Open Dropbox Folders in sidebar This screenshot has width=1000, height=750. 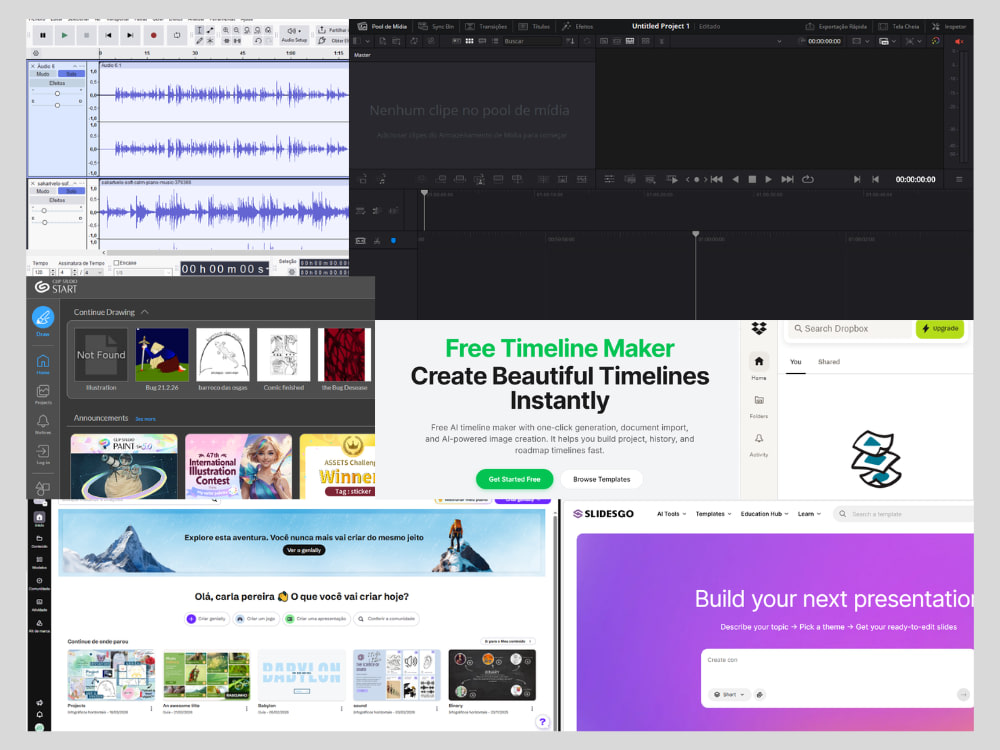click(x=759, y=406)
